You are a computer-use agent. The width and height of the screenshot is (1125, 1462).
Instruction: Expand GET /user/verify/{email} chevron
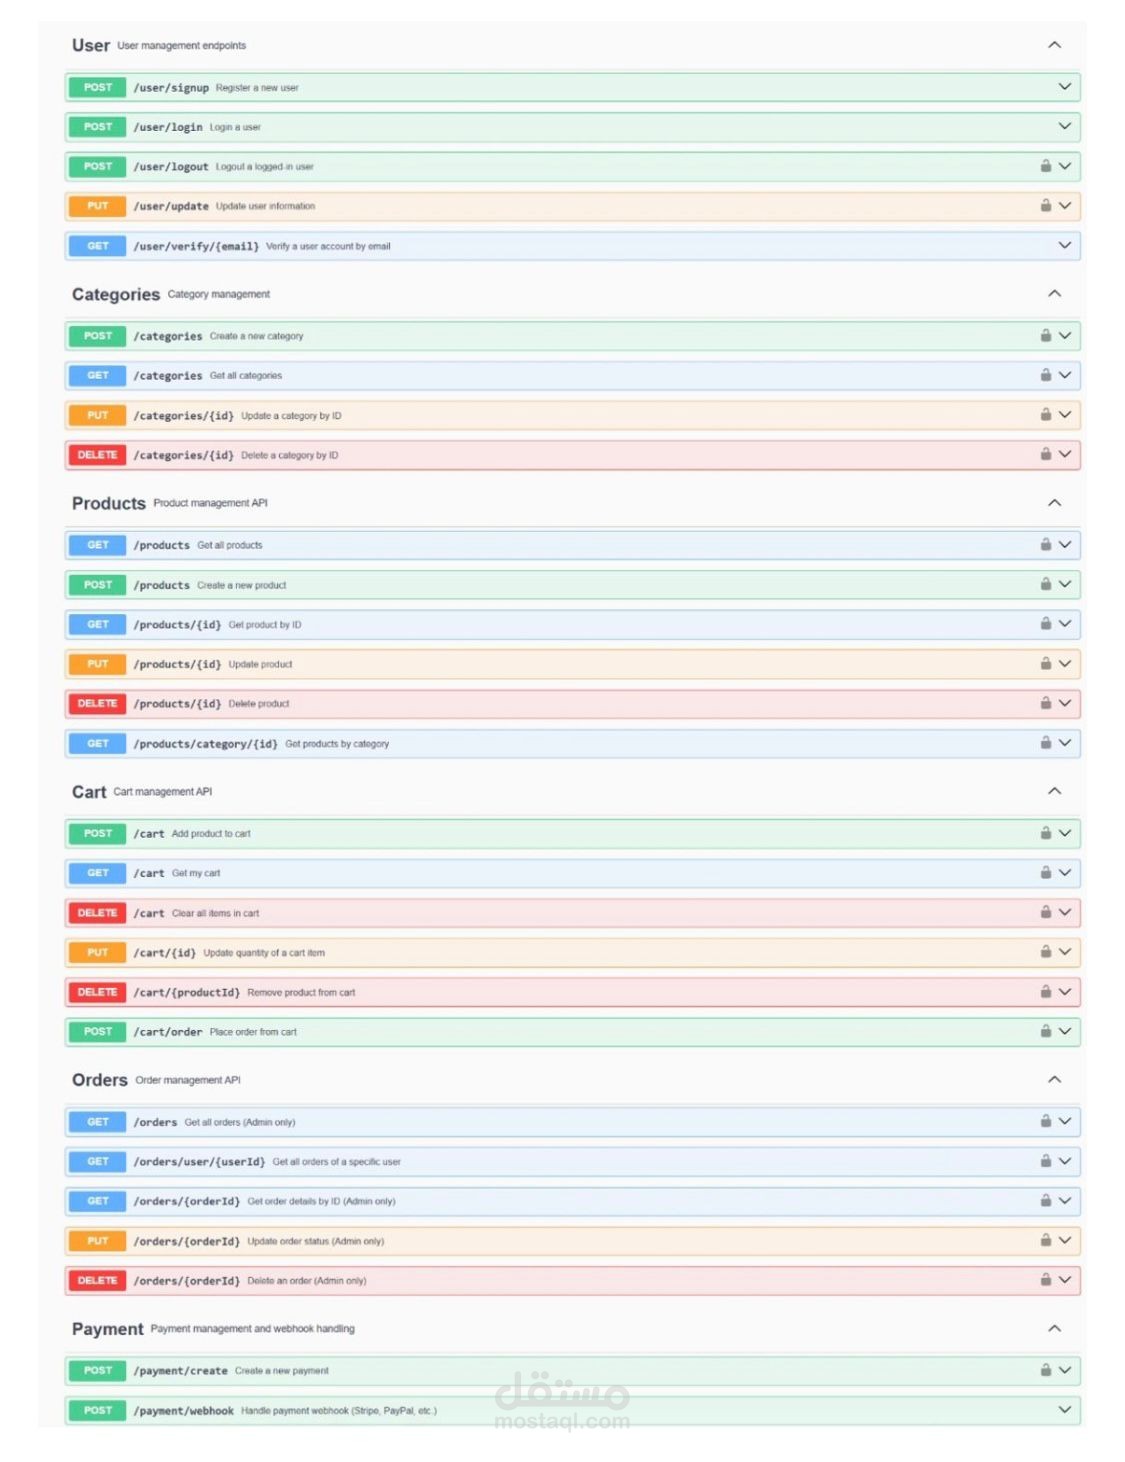click(x=1065, y=245)
